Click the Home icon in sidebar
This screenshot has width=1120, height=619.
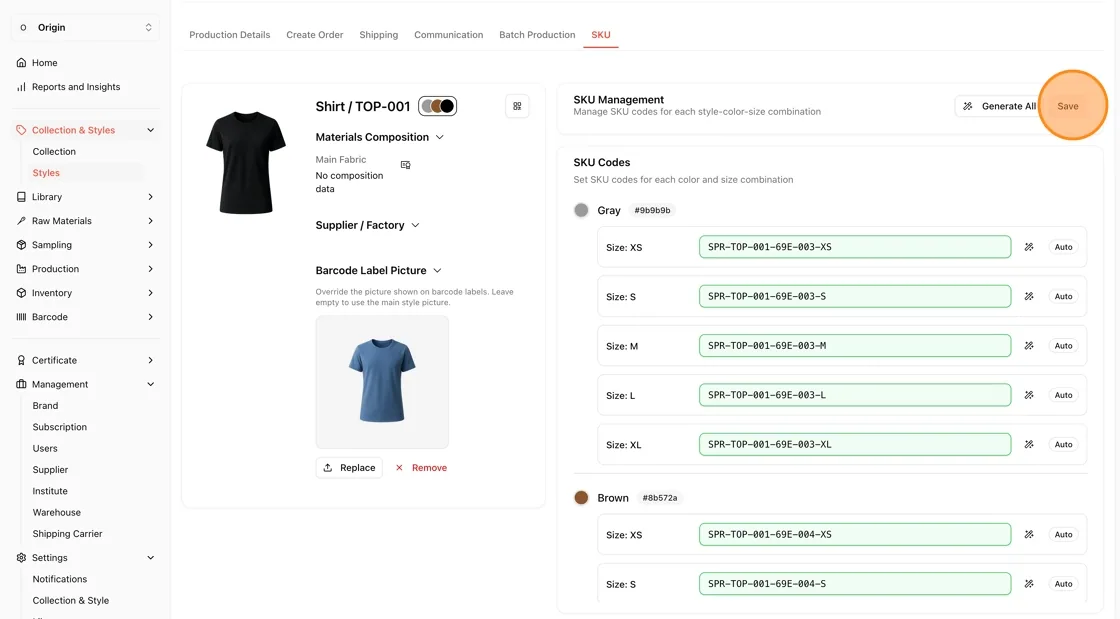(21, 63)
